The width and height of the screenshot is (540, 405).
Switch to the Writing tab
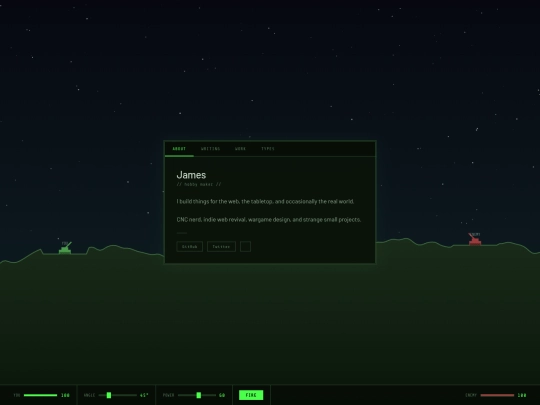click(210, 149)
